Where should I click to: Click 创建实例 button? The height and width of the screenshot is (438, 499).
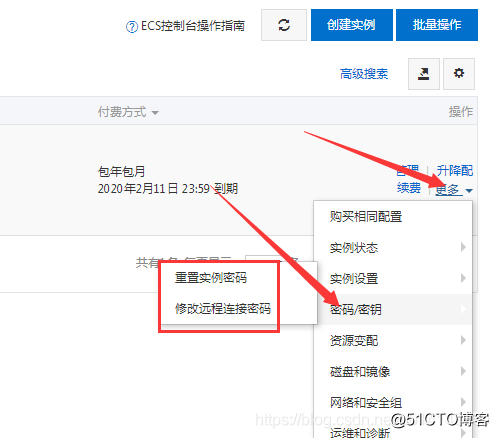[352, 25]
